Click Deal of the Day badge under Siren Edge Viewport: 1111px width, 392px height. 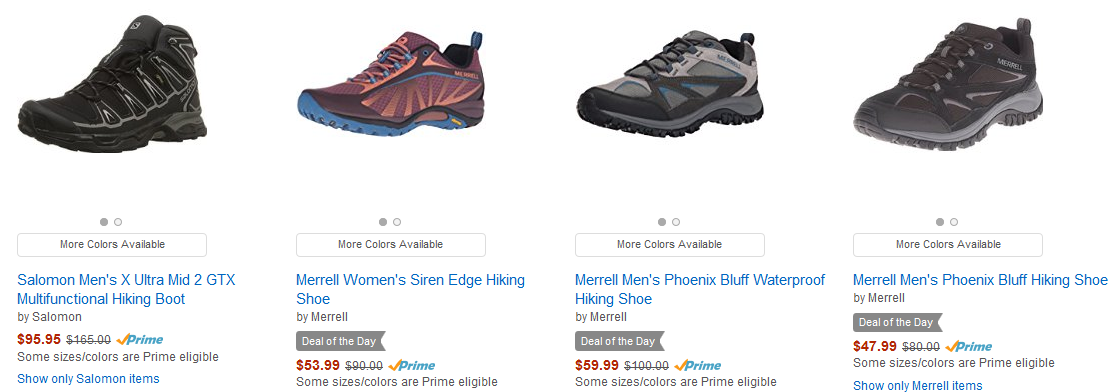[341, 341]
